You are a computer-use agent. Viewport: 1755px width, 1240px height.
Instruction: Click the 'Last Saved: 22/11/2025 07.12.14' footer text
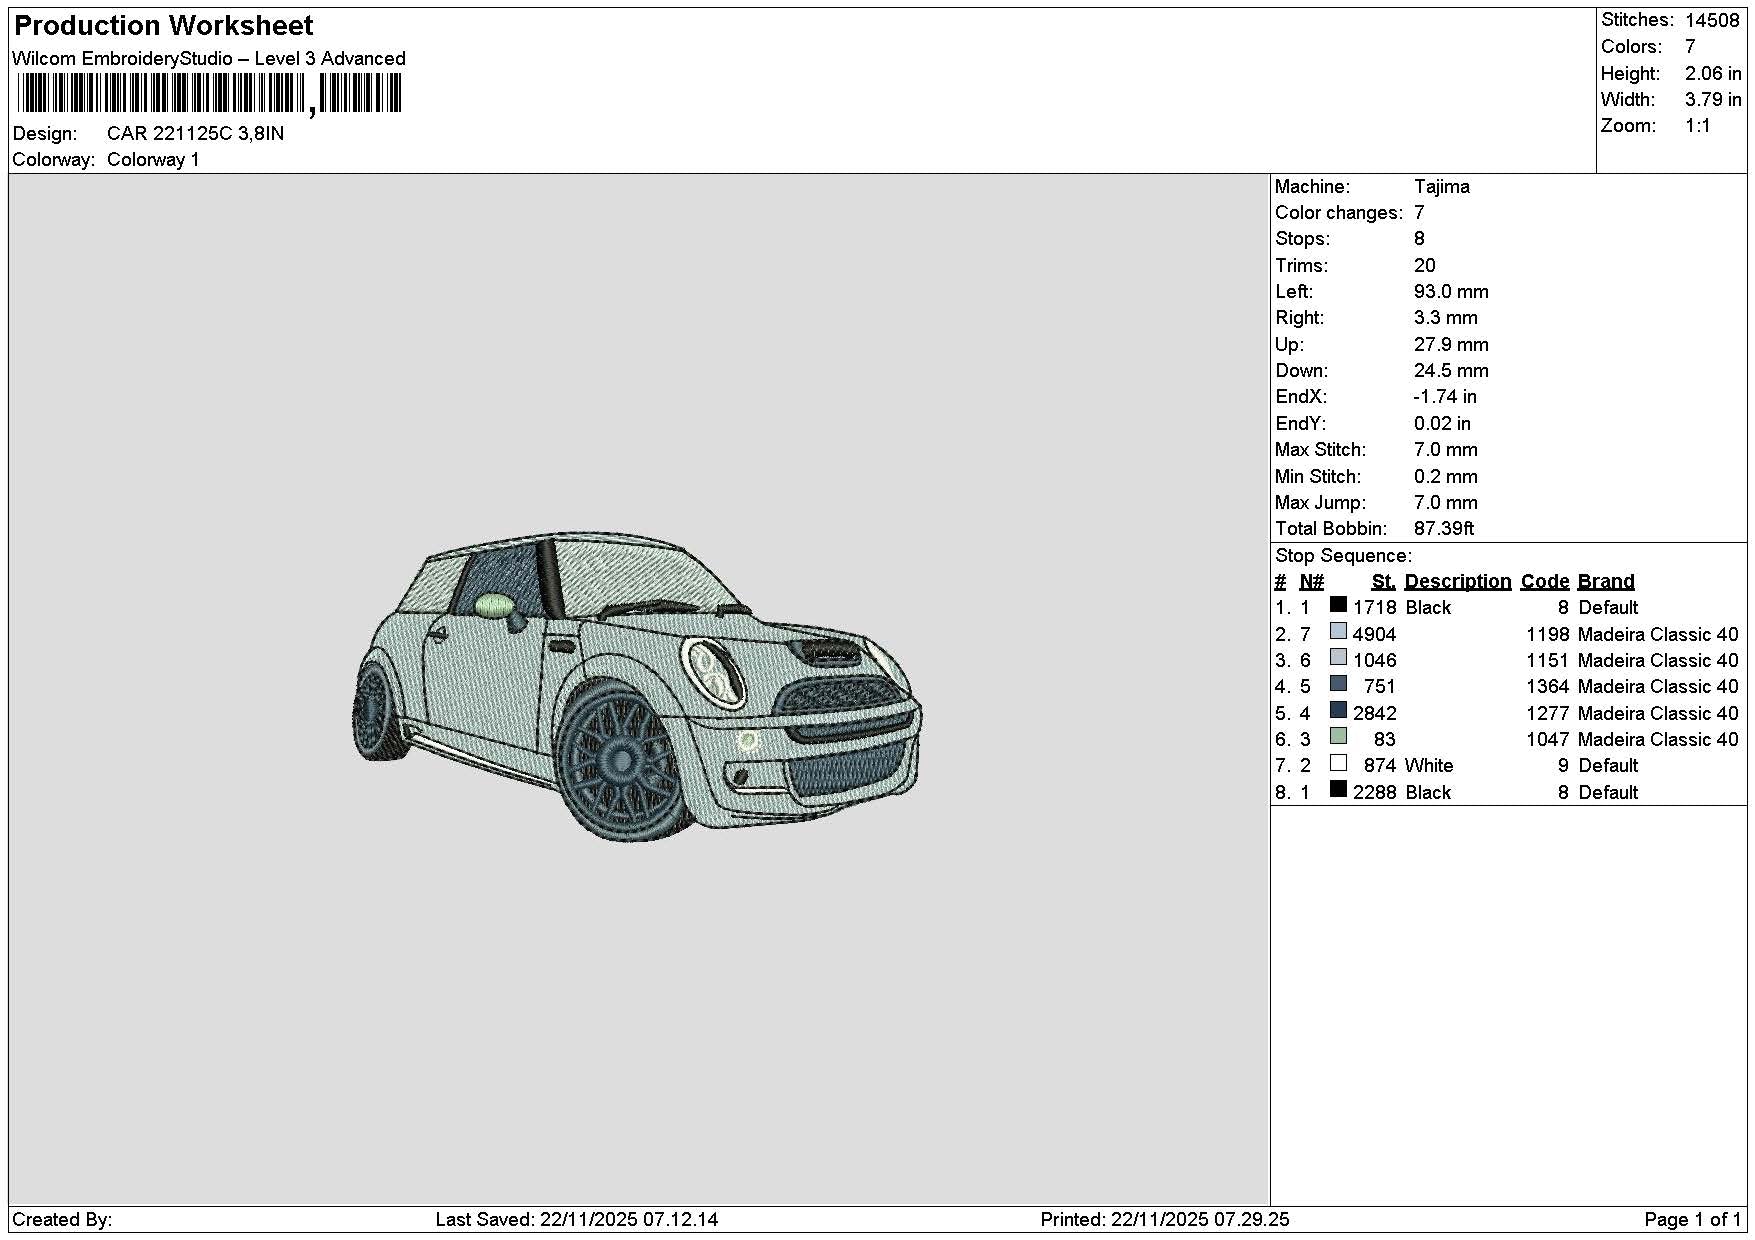click(x=577, y=1220)
